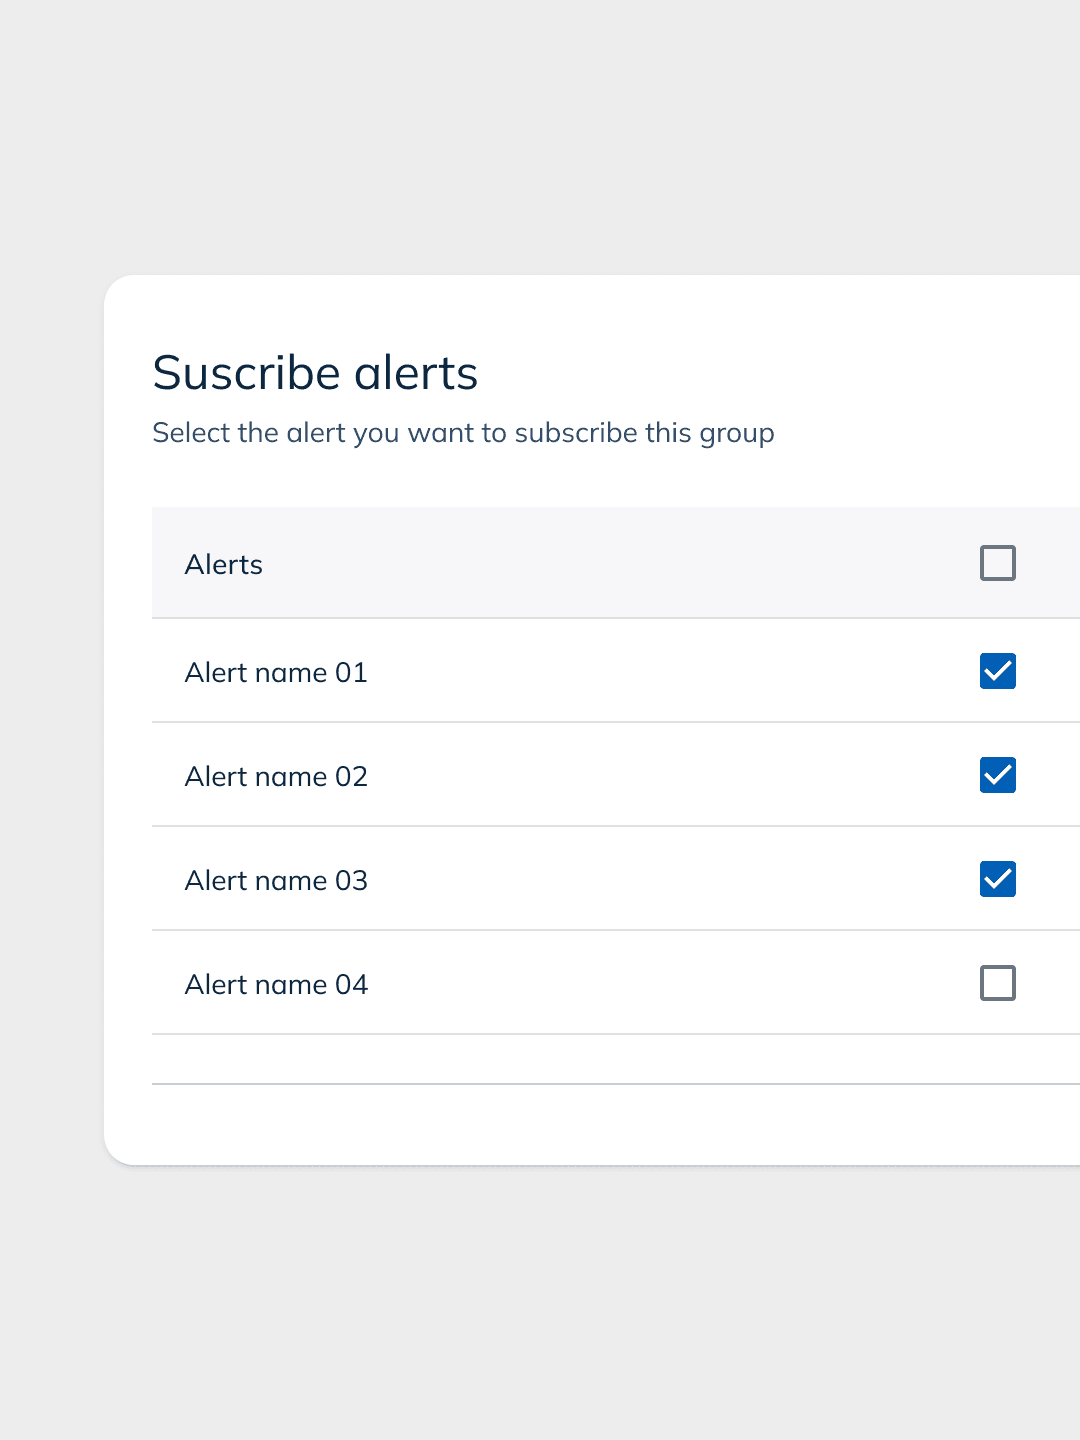Select the "Alert name 01" row label
Screen dimensions: 1080x1440
pos(276,673)
